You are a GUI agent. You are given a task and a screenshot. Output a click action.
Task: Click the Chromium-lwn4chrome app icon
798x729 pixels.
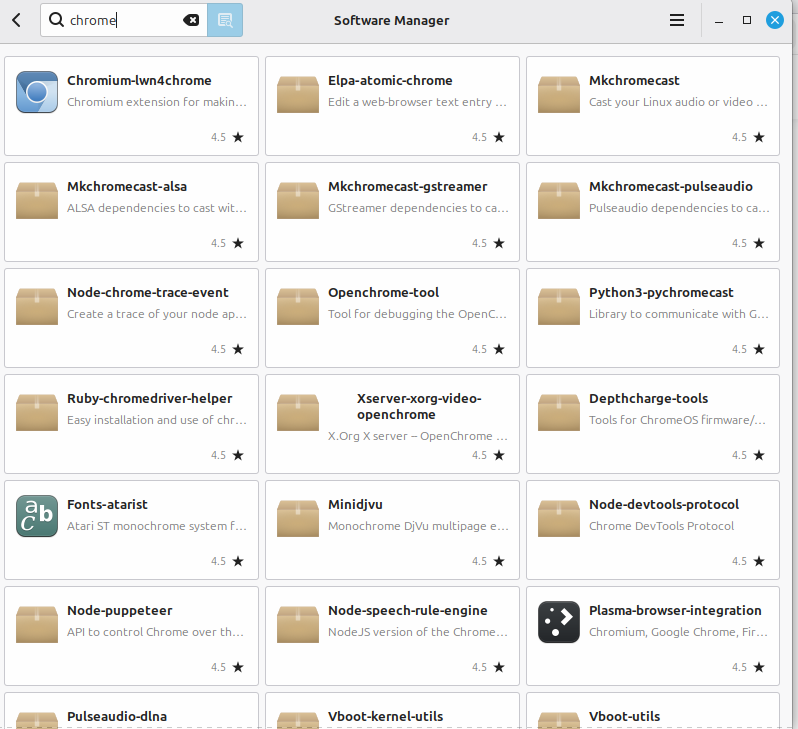[37, 93]
